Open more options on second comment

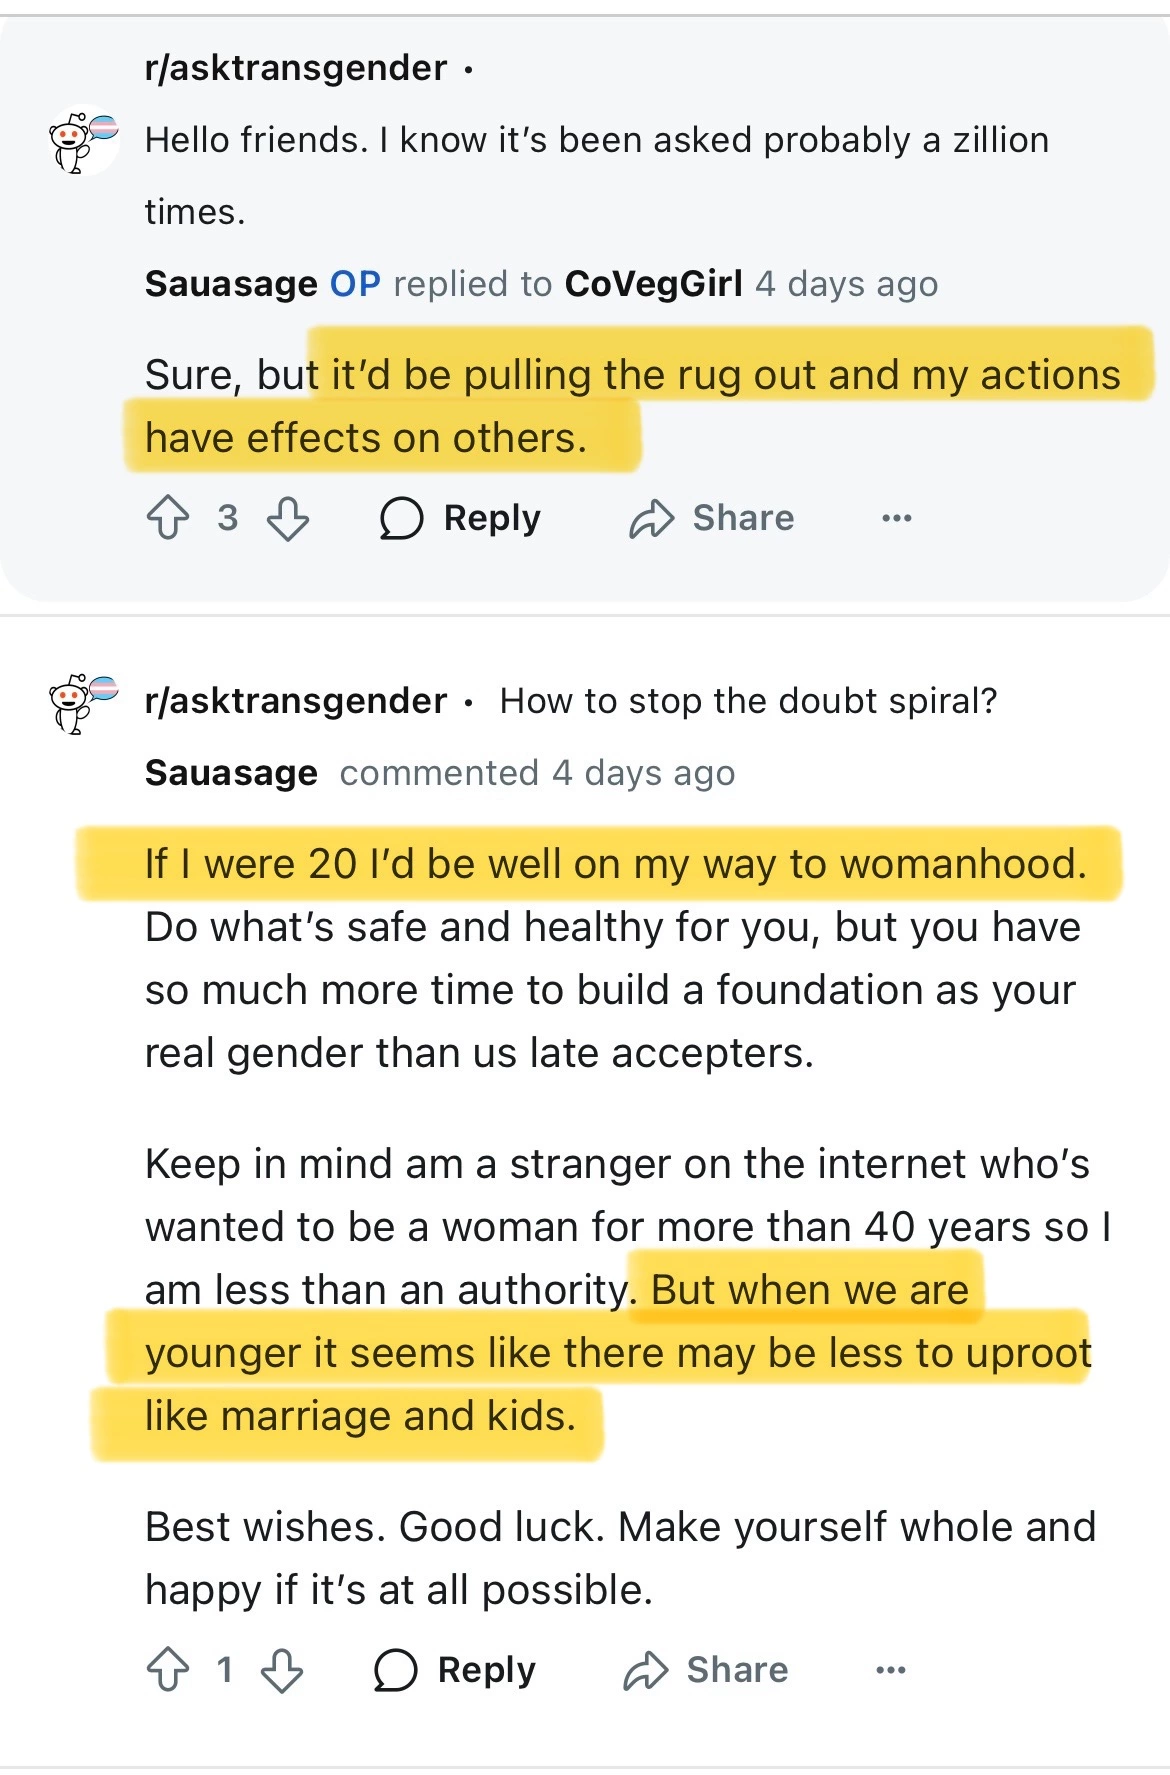tap(890, 1669)
